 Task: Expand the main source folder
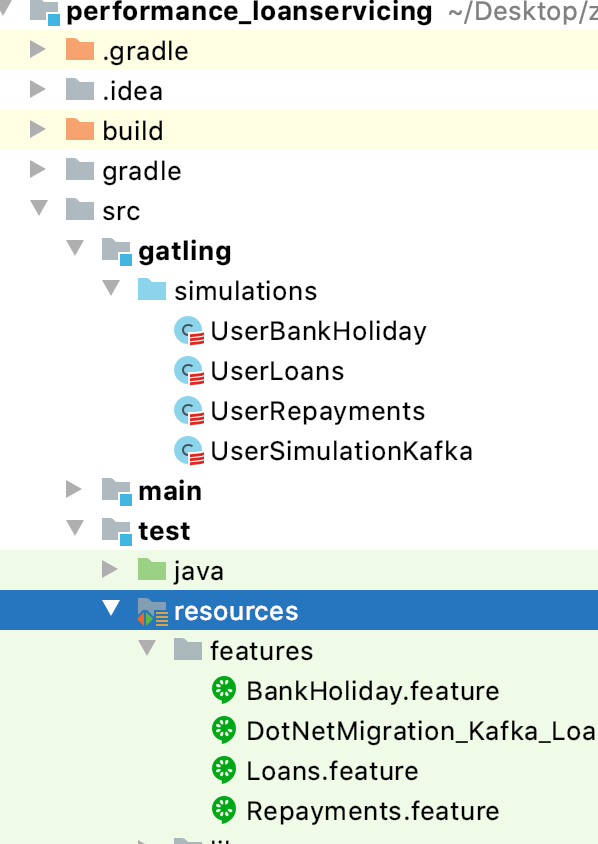tap(75, 491)
